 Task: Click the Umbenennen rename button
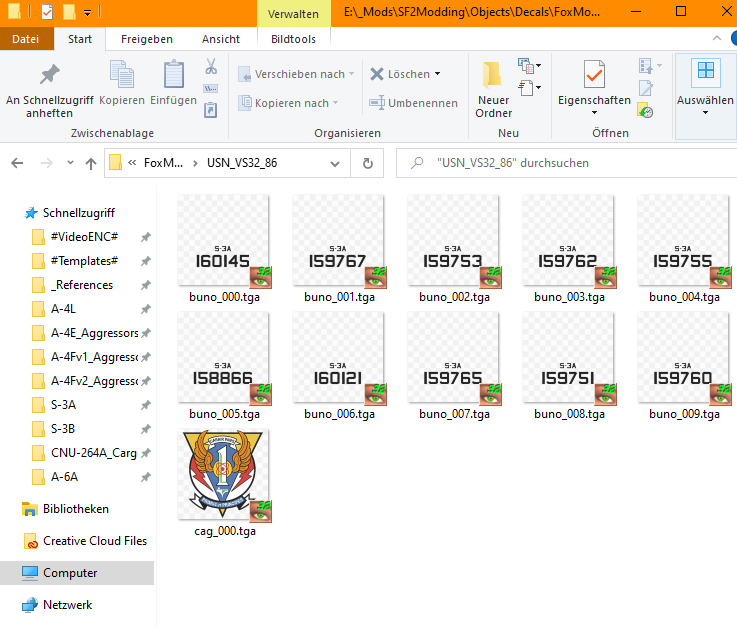click(x=413, y=103)
